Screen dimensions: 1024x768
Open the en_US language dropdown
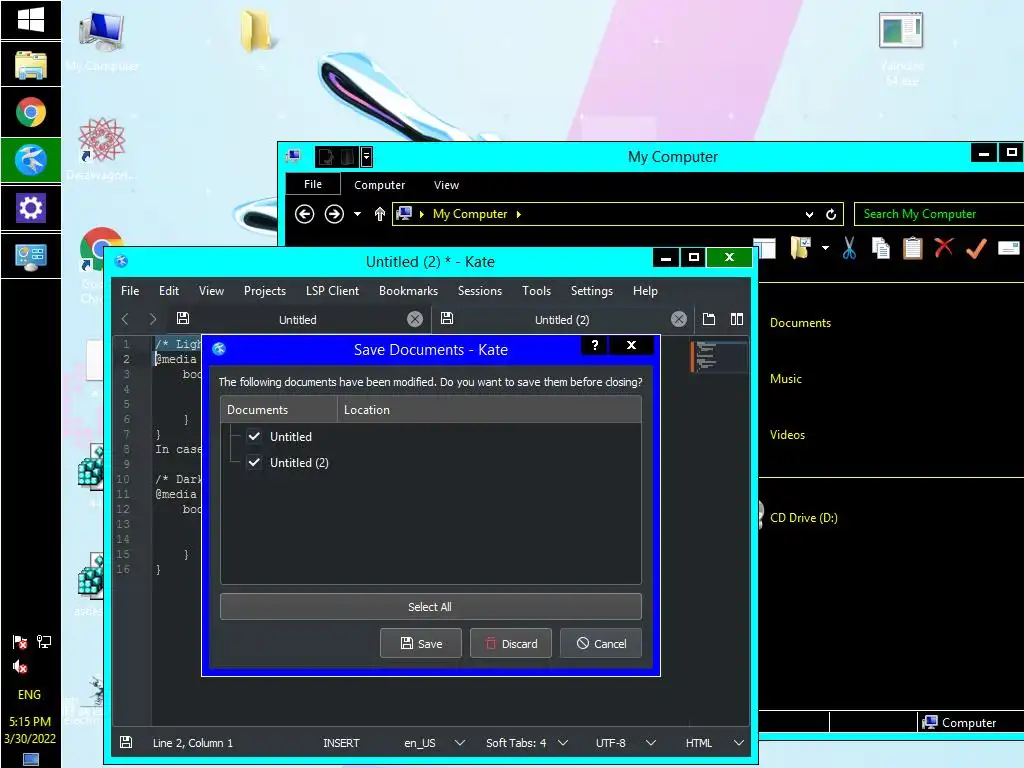click(434, 743)
